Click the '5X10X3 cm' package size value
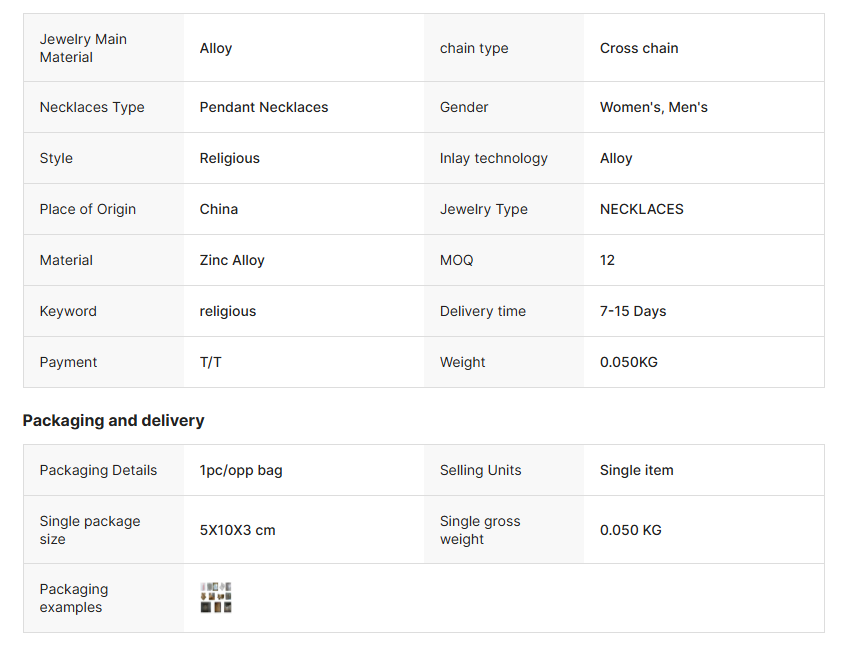Screen dimensions: 868x645 pyautogui.click(x=237, y=530)
